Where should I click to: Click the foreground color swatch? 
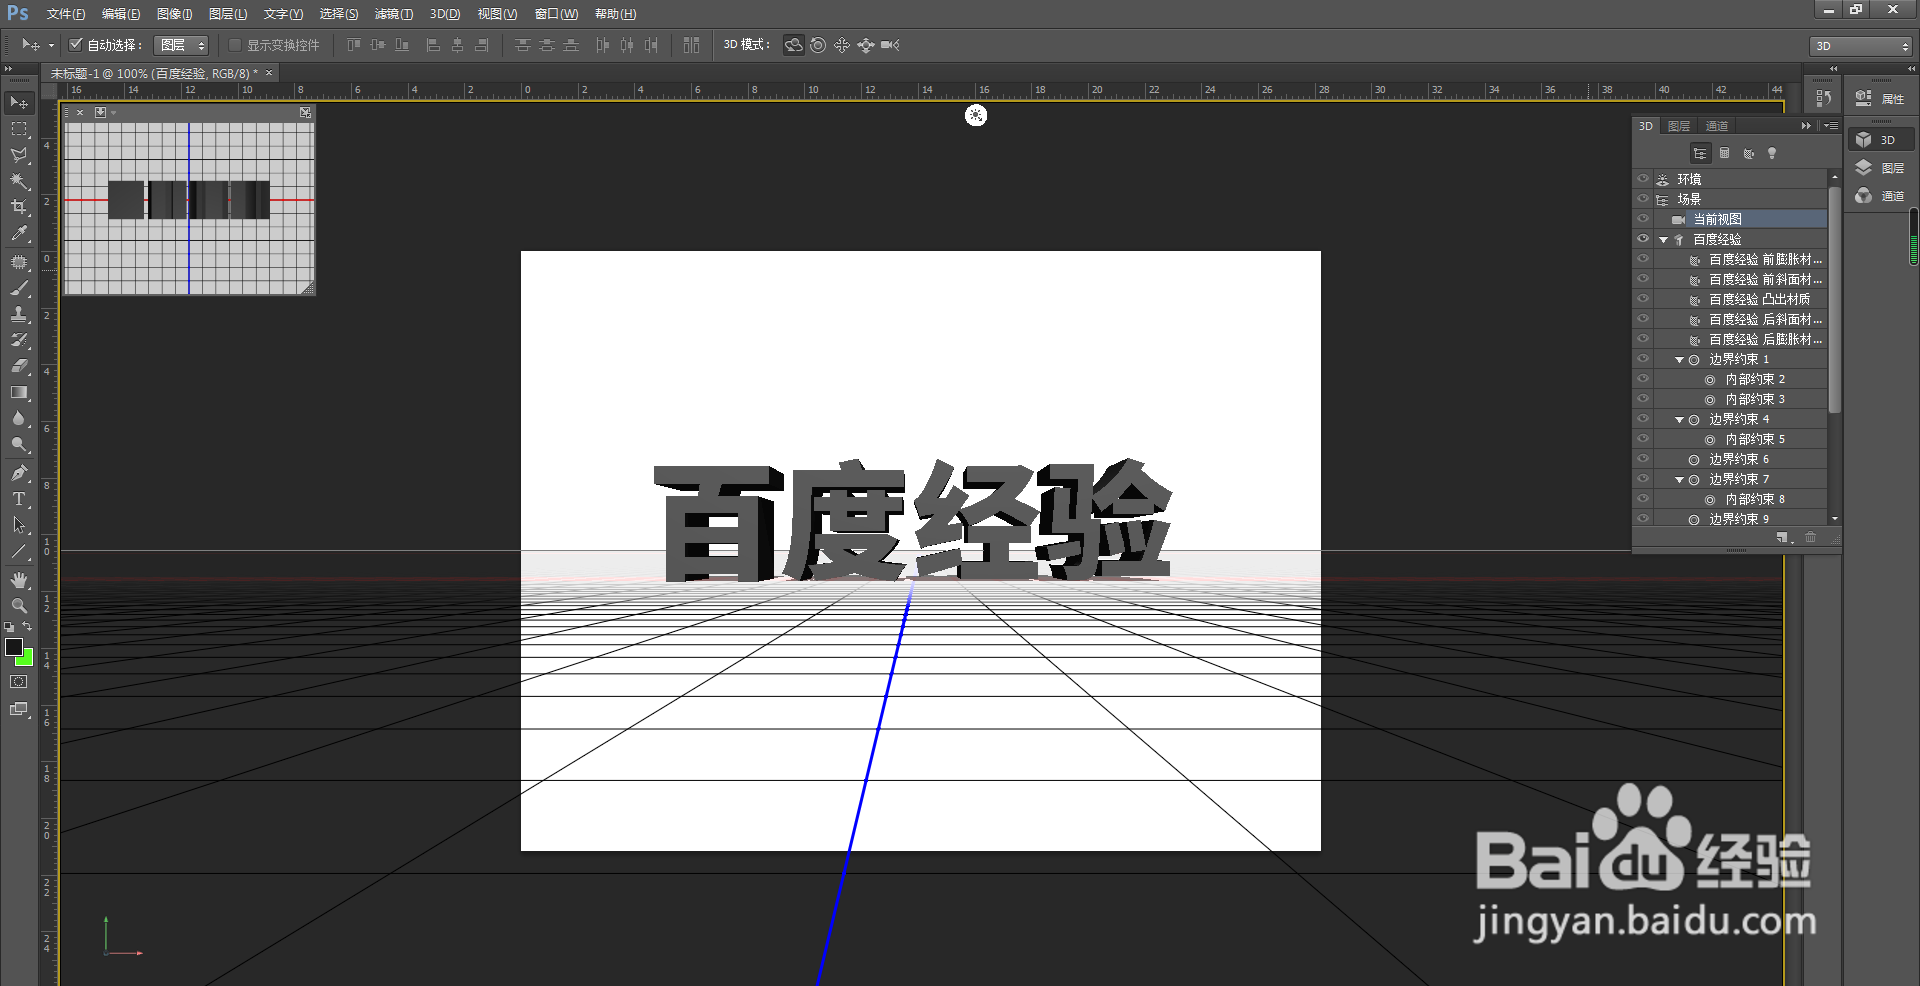(14, 647)
